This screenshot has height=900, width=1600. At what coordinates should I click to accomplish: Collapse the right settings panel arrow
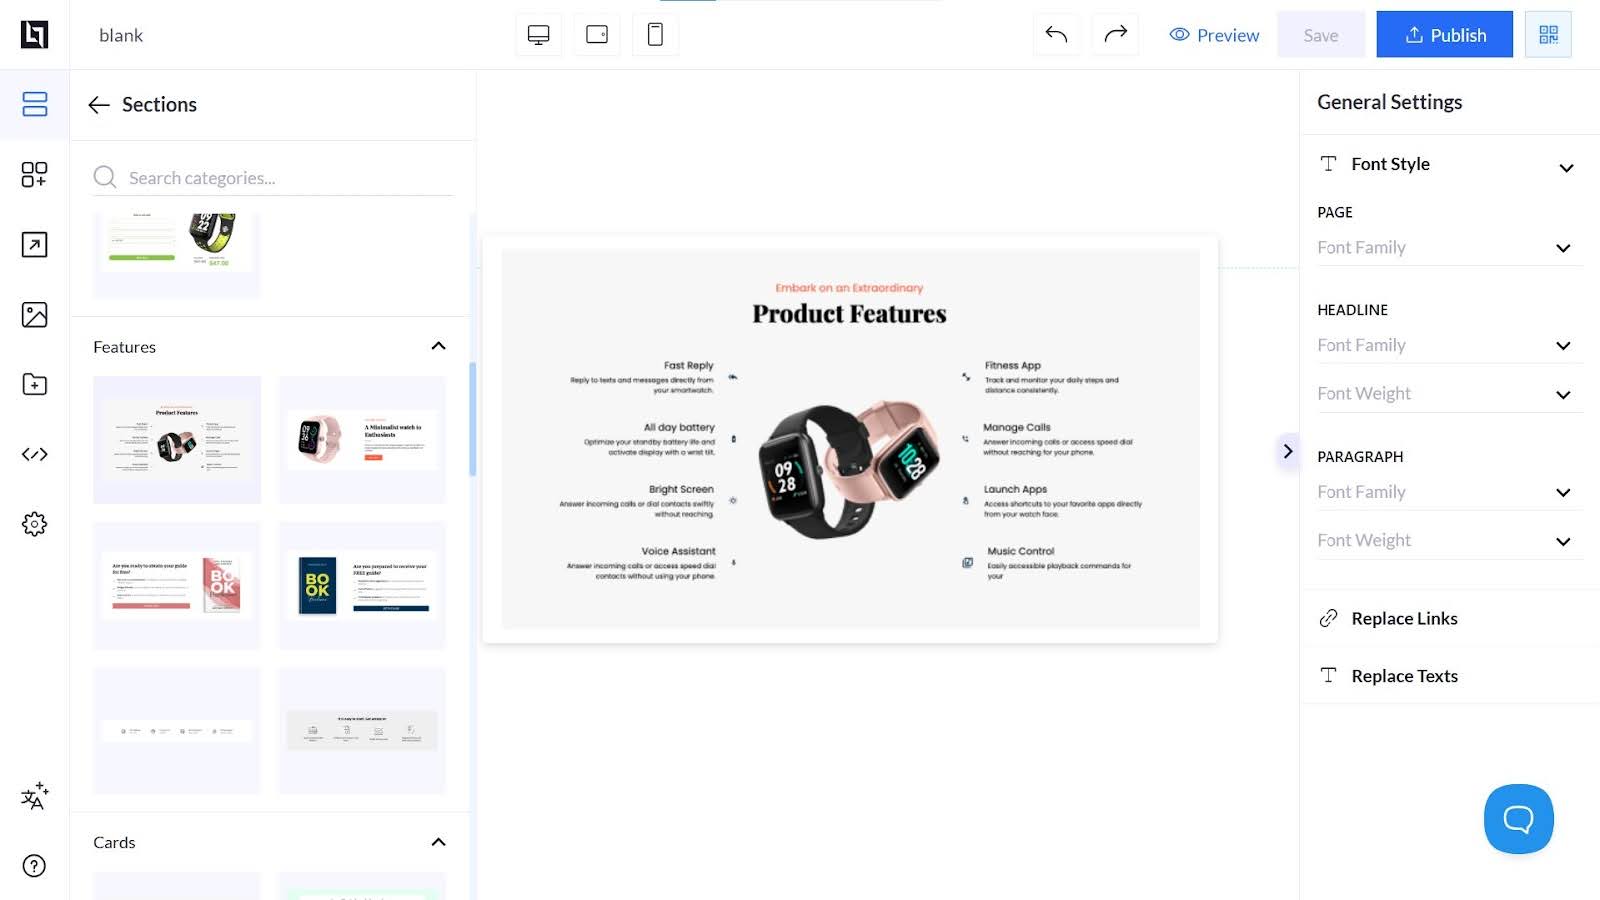click(x=1288, y=451)
